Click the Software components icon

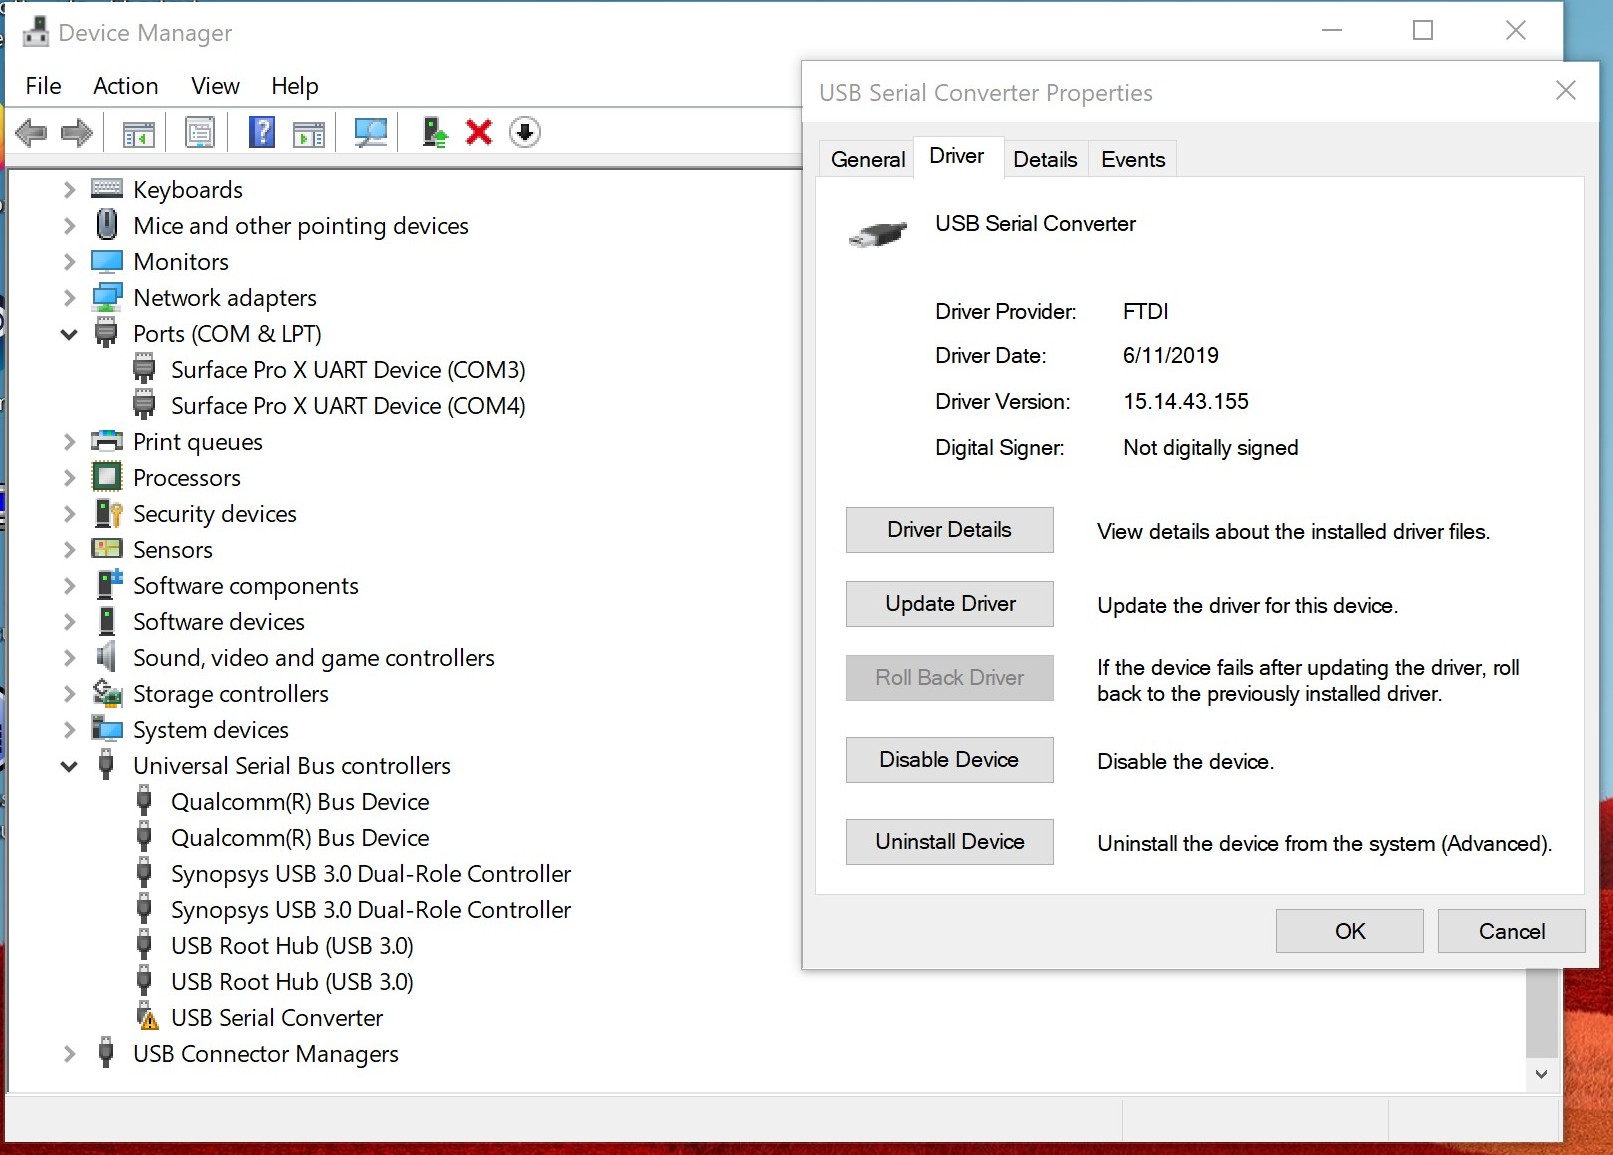point(108,584)
